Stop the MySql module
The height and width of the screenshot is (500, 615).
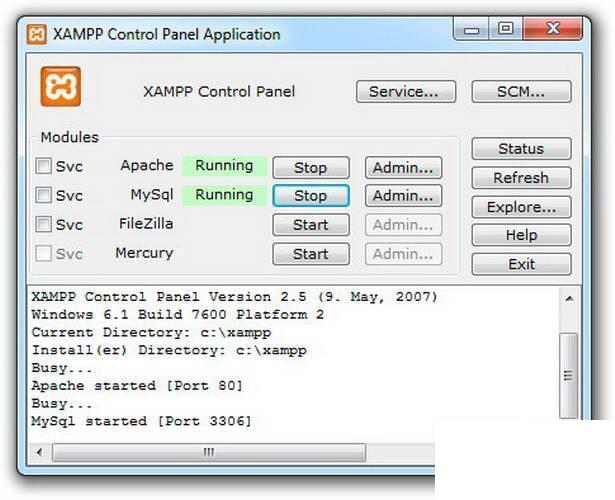click(x=311, y=196)
